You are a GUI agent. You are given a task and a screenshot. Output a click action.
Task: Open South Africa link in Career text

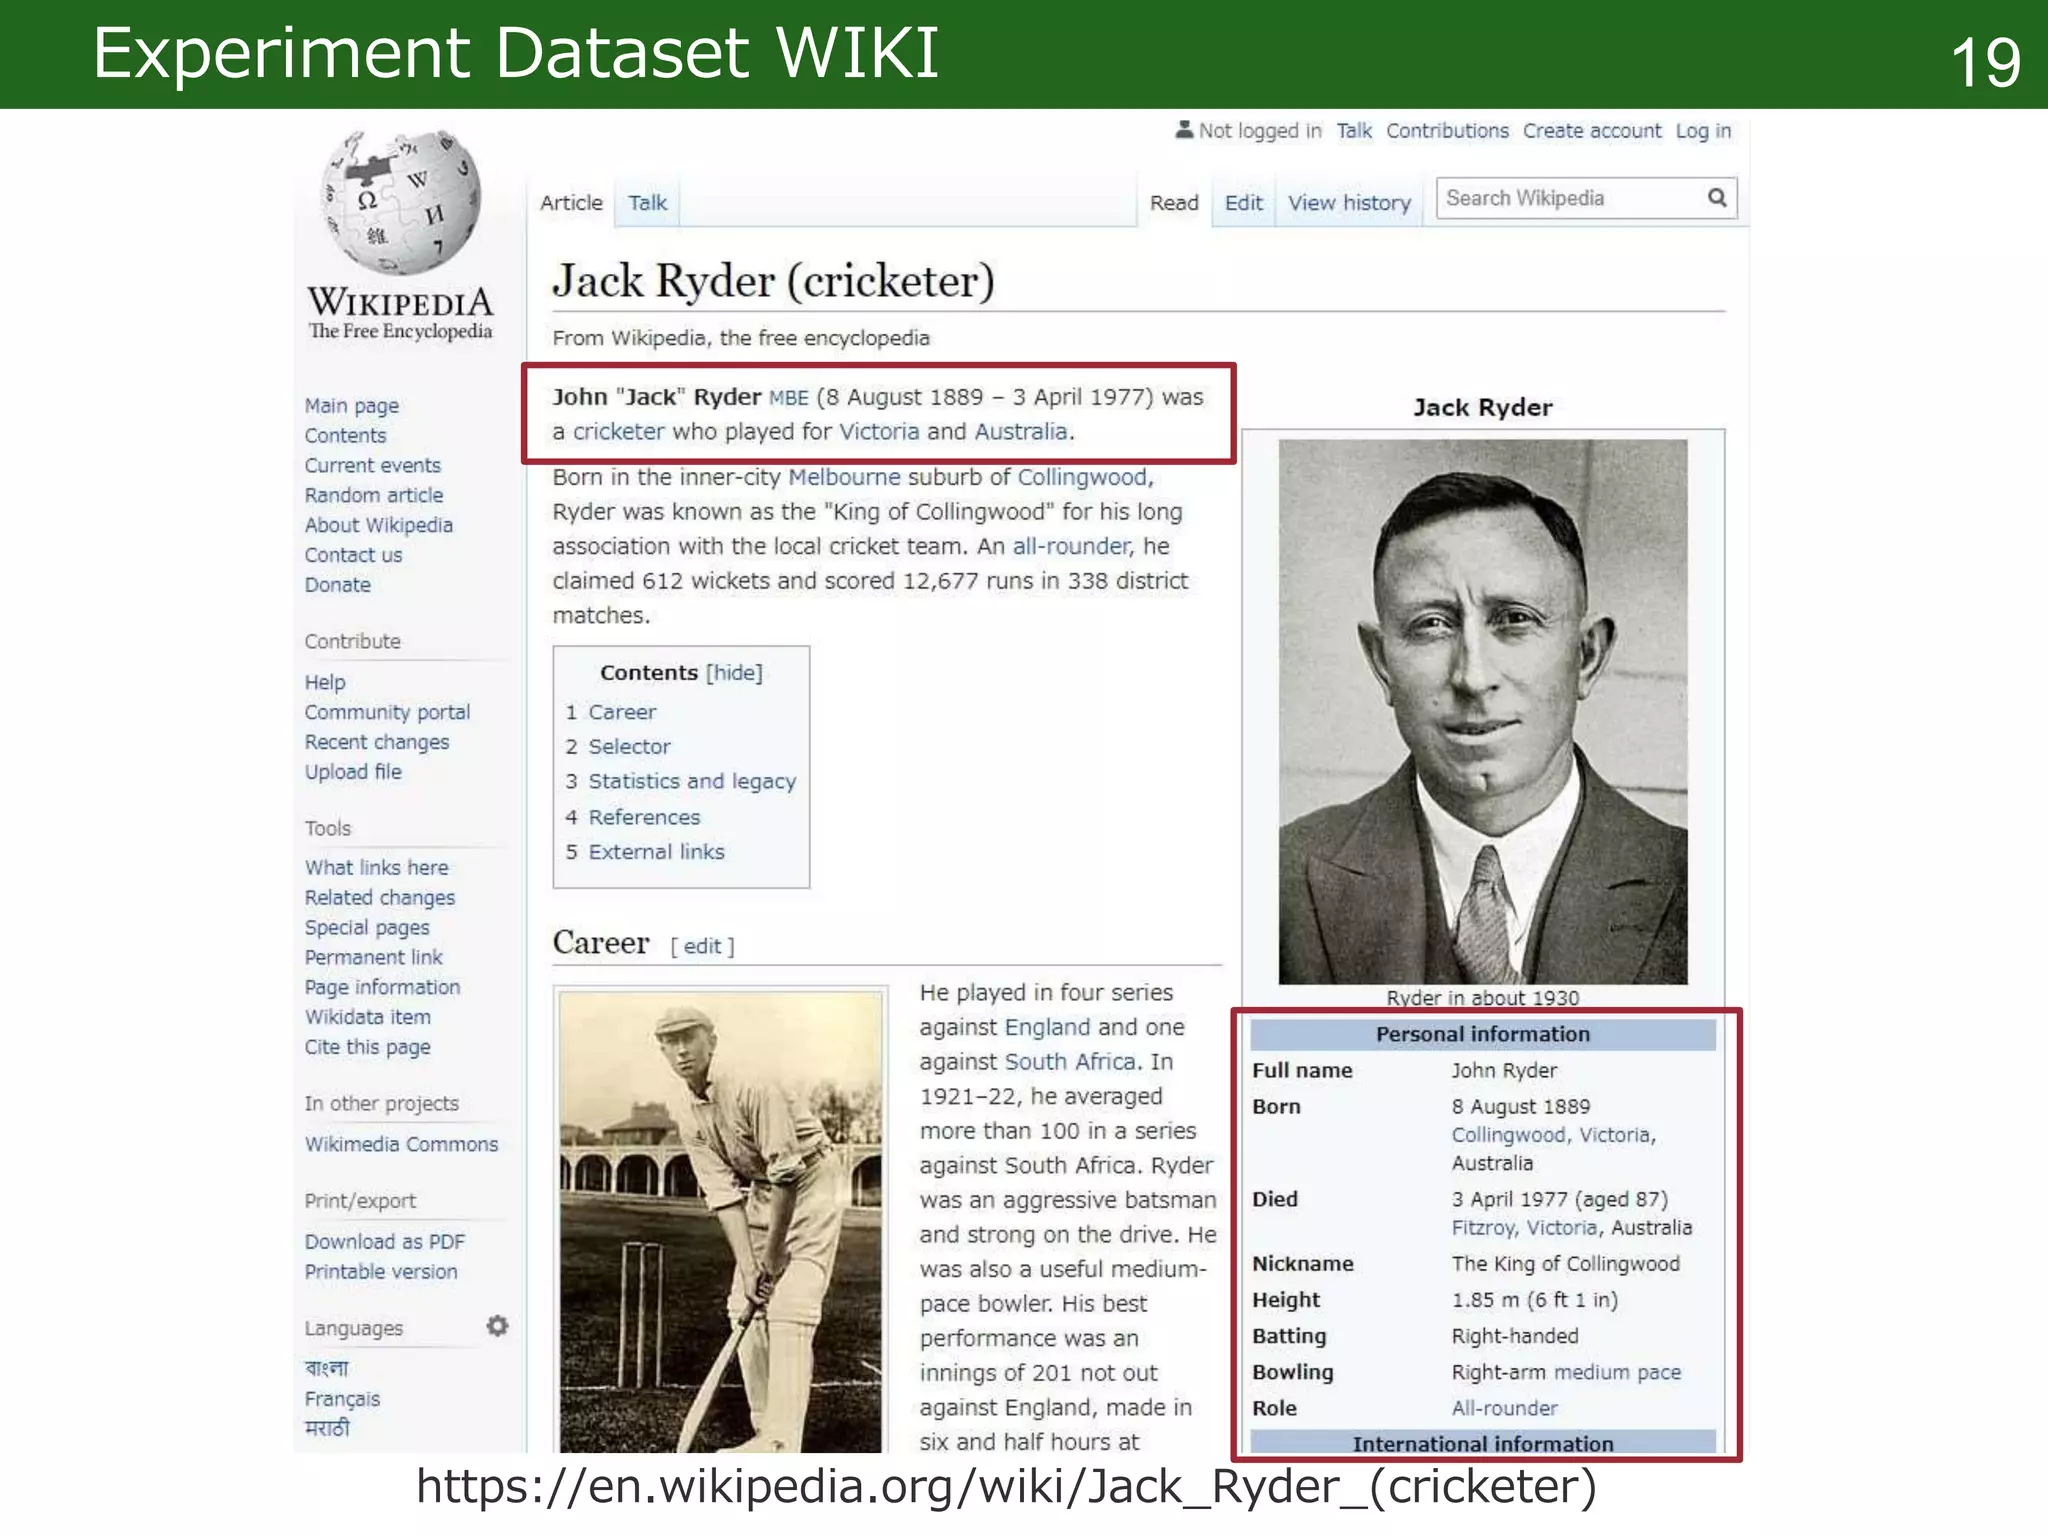1070,1063
